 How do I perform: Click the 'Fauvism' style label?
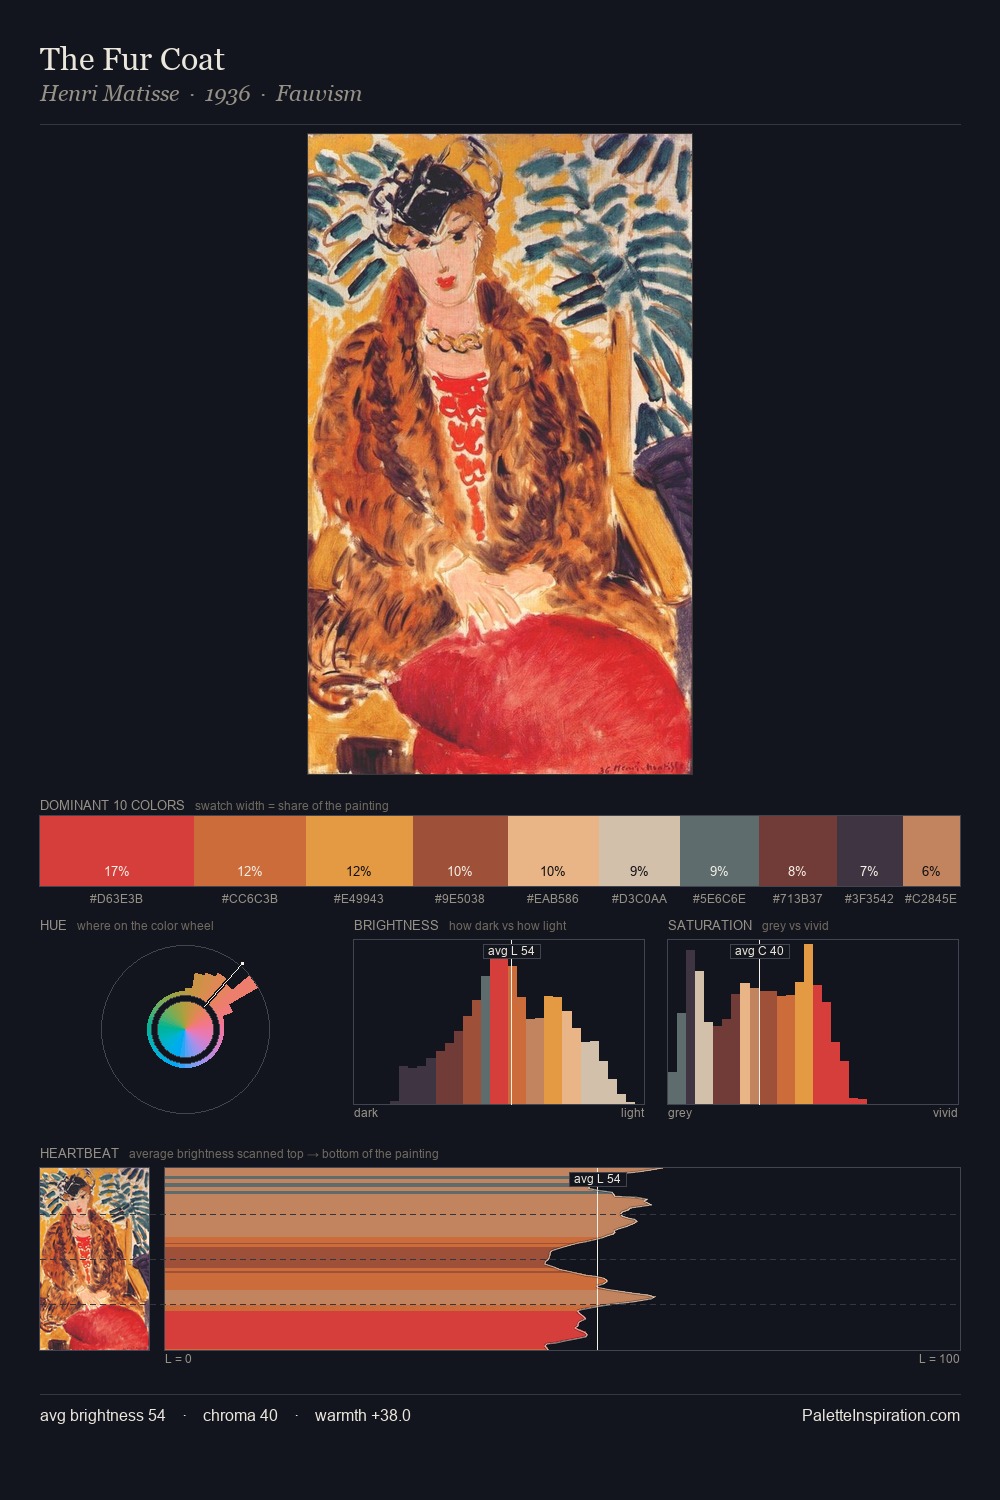(319, 94)
